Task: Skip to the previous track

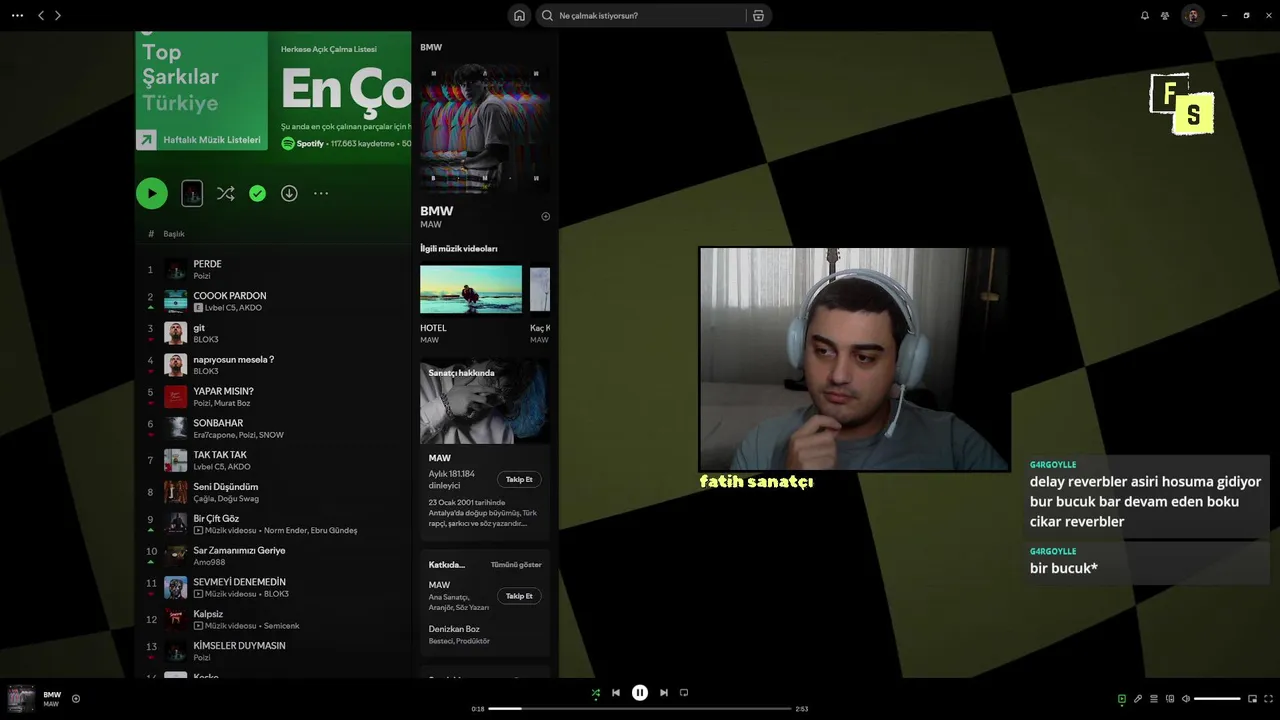Action: pos(616,693)
